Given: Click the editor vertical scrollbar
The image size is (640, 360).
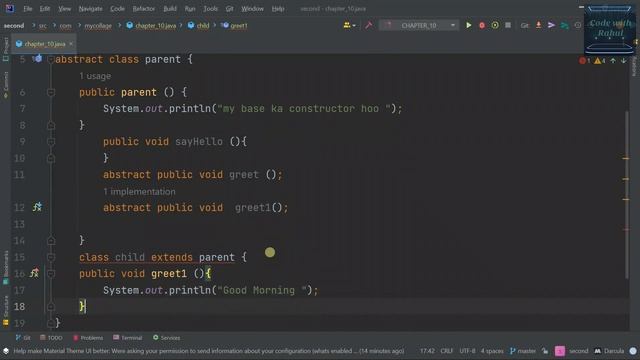Looking at the screenshot, I should click(626, 195).
